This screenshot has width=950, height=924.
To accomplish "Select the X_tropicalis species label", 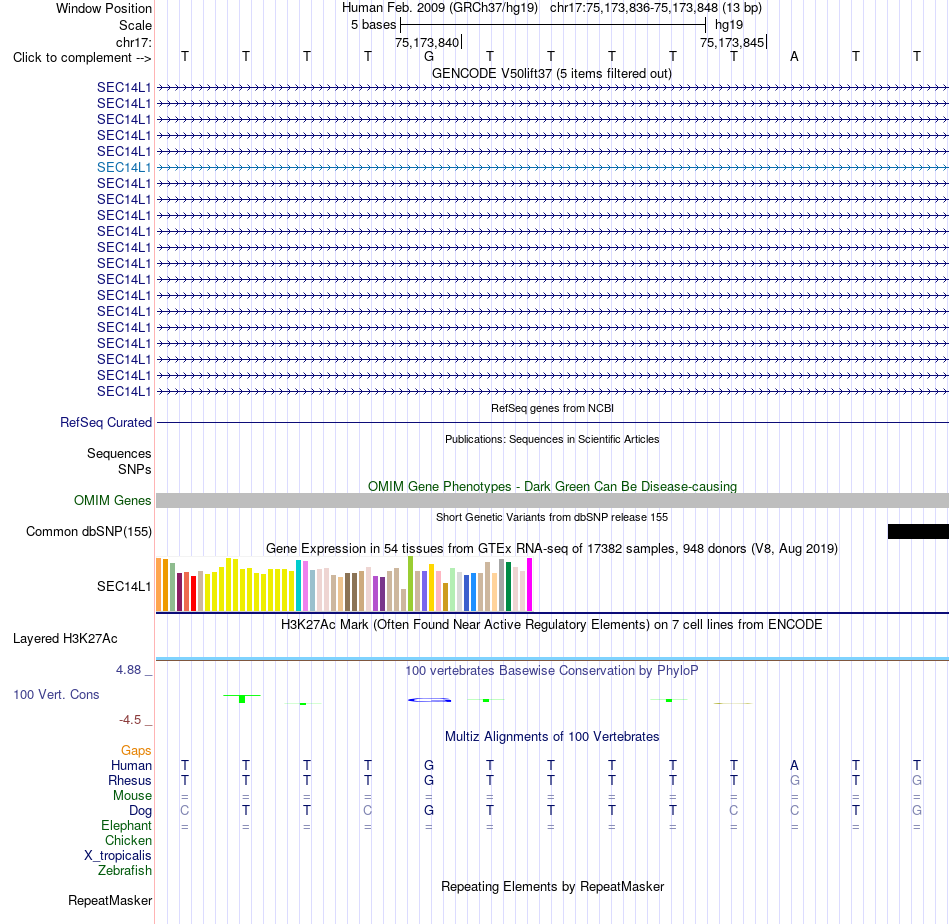I will point(118,856).
